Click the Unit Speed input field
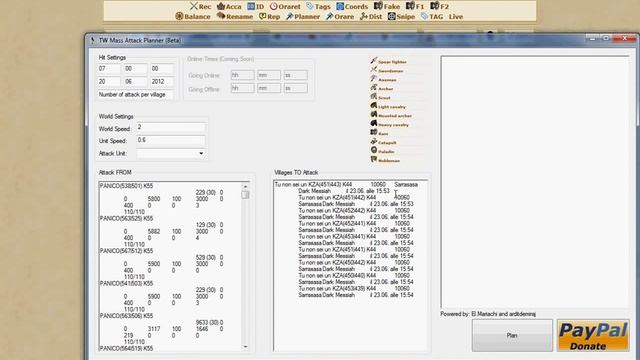This screenshot has height=360, width=640. coord(171,140)
